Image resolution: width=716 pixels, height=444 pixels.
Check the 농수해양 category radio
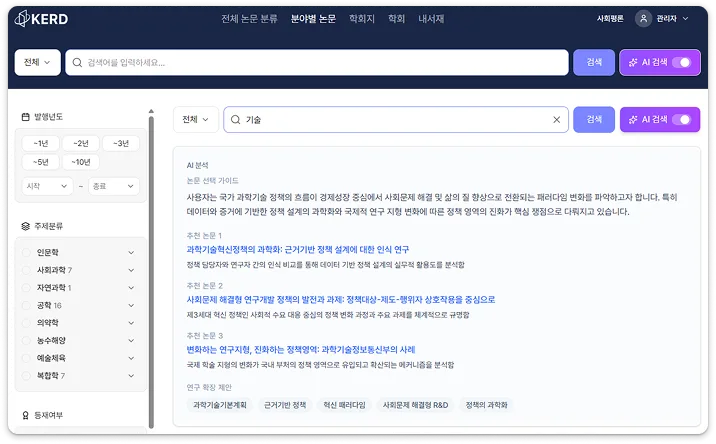(x=26, y=341)
